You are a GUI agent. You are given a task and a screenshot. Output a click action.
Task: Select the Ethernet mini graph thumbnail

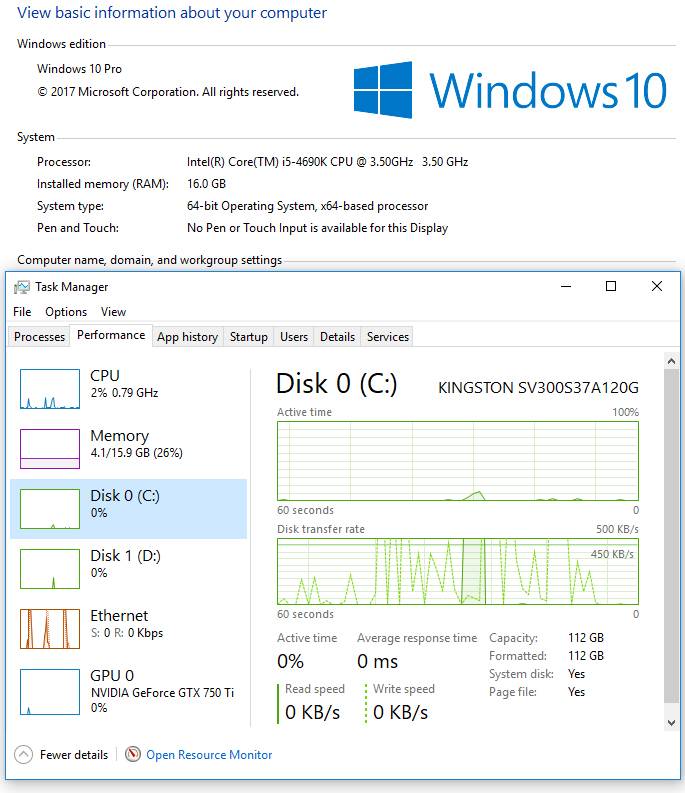(50, 629)
